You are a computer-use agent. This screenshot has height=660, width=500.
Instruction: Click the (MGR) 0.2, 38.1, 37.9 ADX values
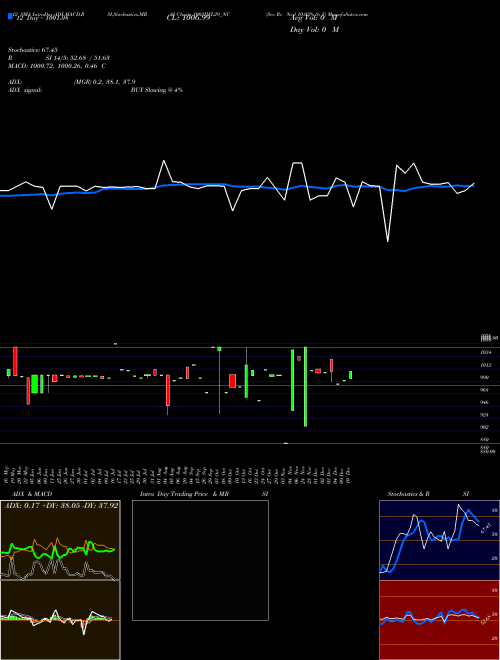tap(104, 82)
